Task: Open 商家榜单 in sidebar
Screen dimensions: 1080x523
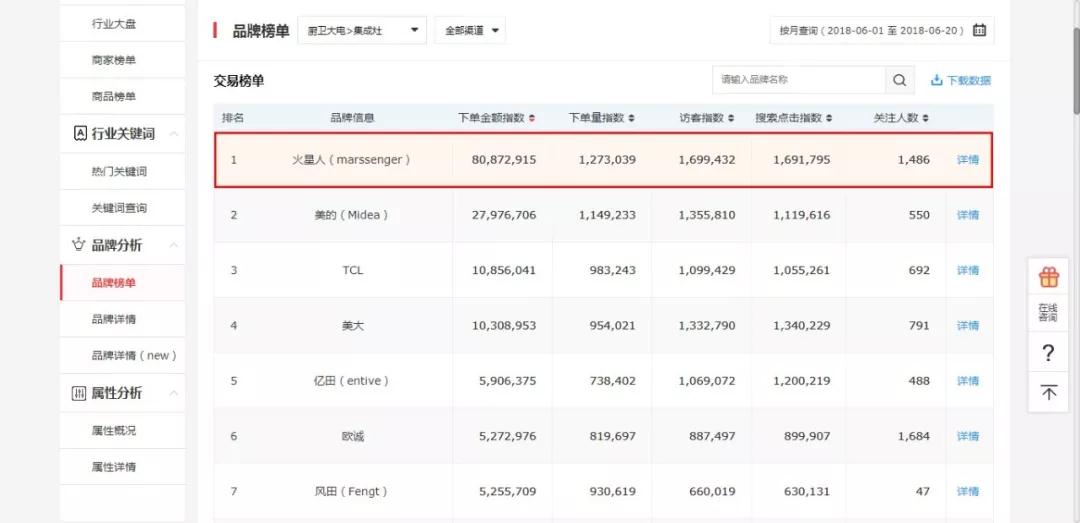Action: coord(114,60)
